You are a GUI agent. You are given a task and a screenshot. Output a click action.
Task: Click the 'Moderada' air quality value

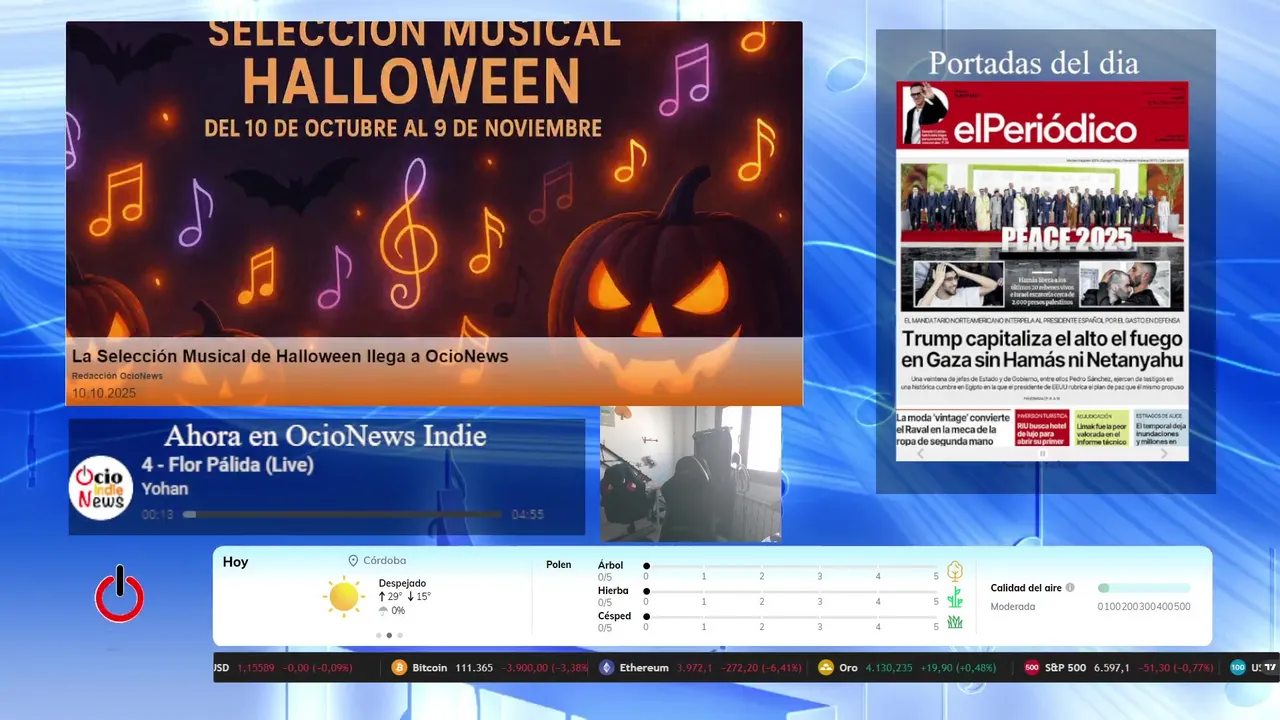tap(1012, 606)
